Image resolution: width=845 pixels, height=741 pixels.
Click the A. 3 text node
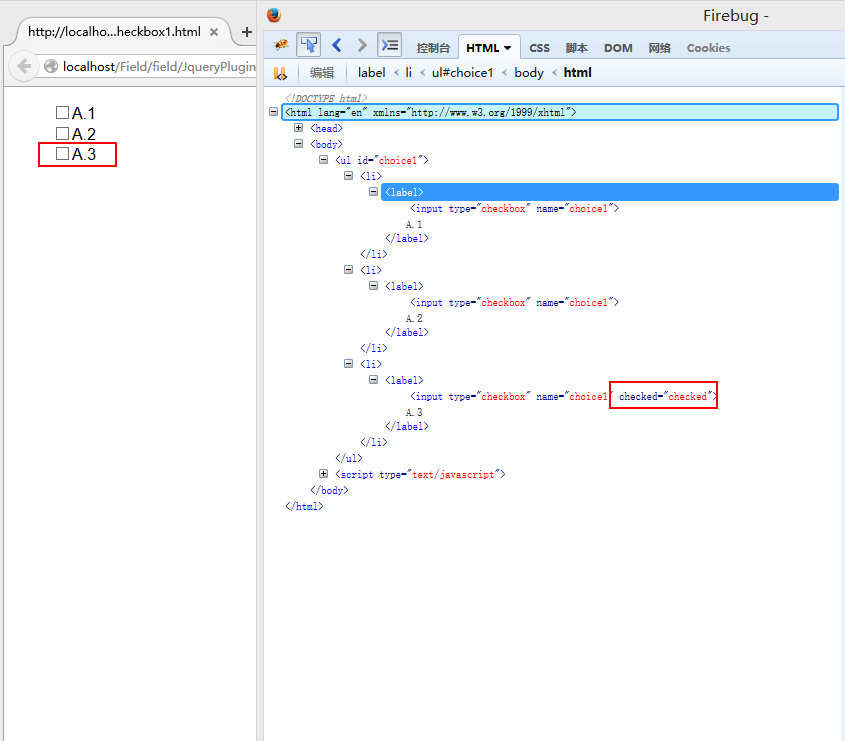[x=414, y=412]
